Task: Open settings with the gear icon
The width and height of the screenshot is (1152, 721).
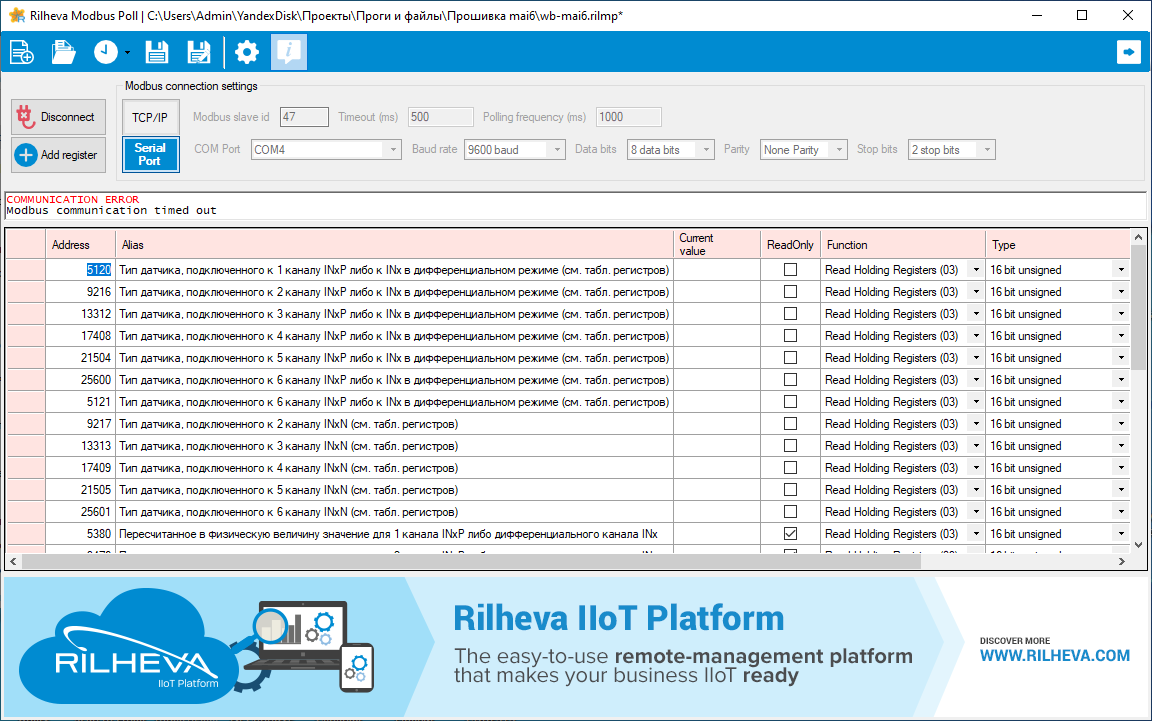Action: coord(246,52)
